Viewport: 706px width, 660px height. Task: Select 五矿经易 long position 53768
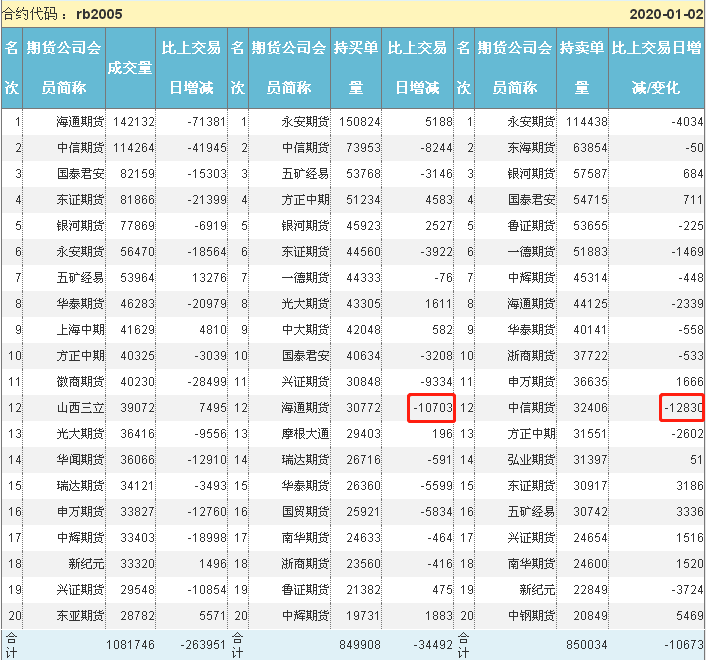[363, 174]
